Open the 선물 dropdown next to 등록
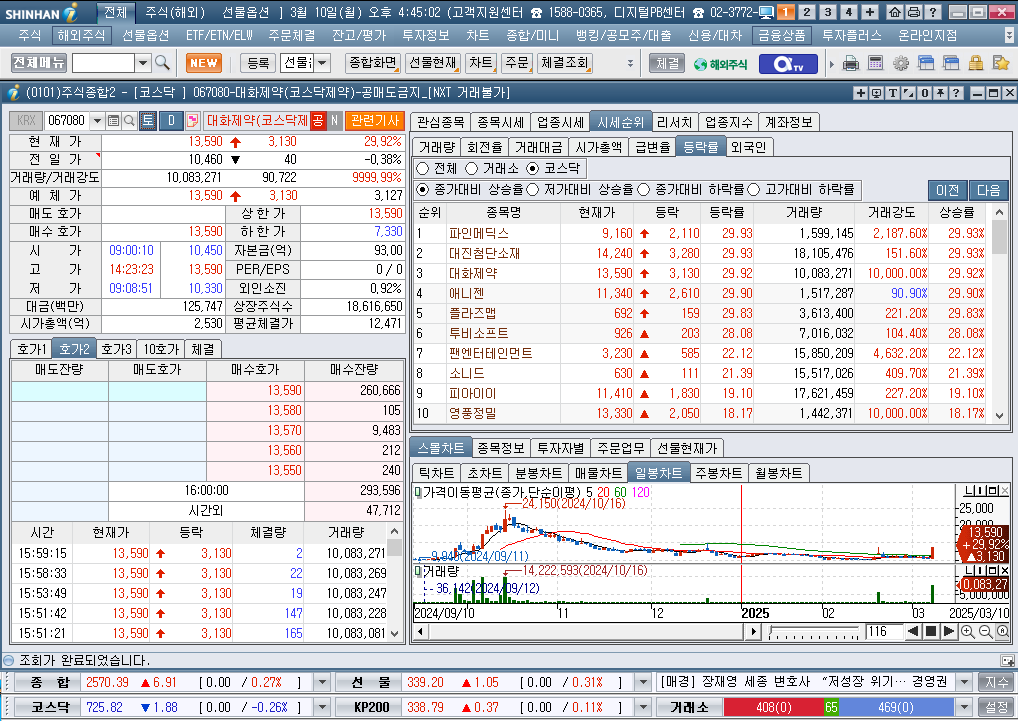This screenshot has width=1018, height=721. coord(322,63)
